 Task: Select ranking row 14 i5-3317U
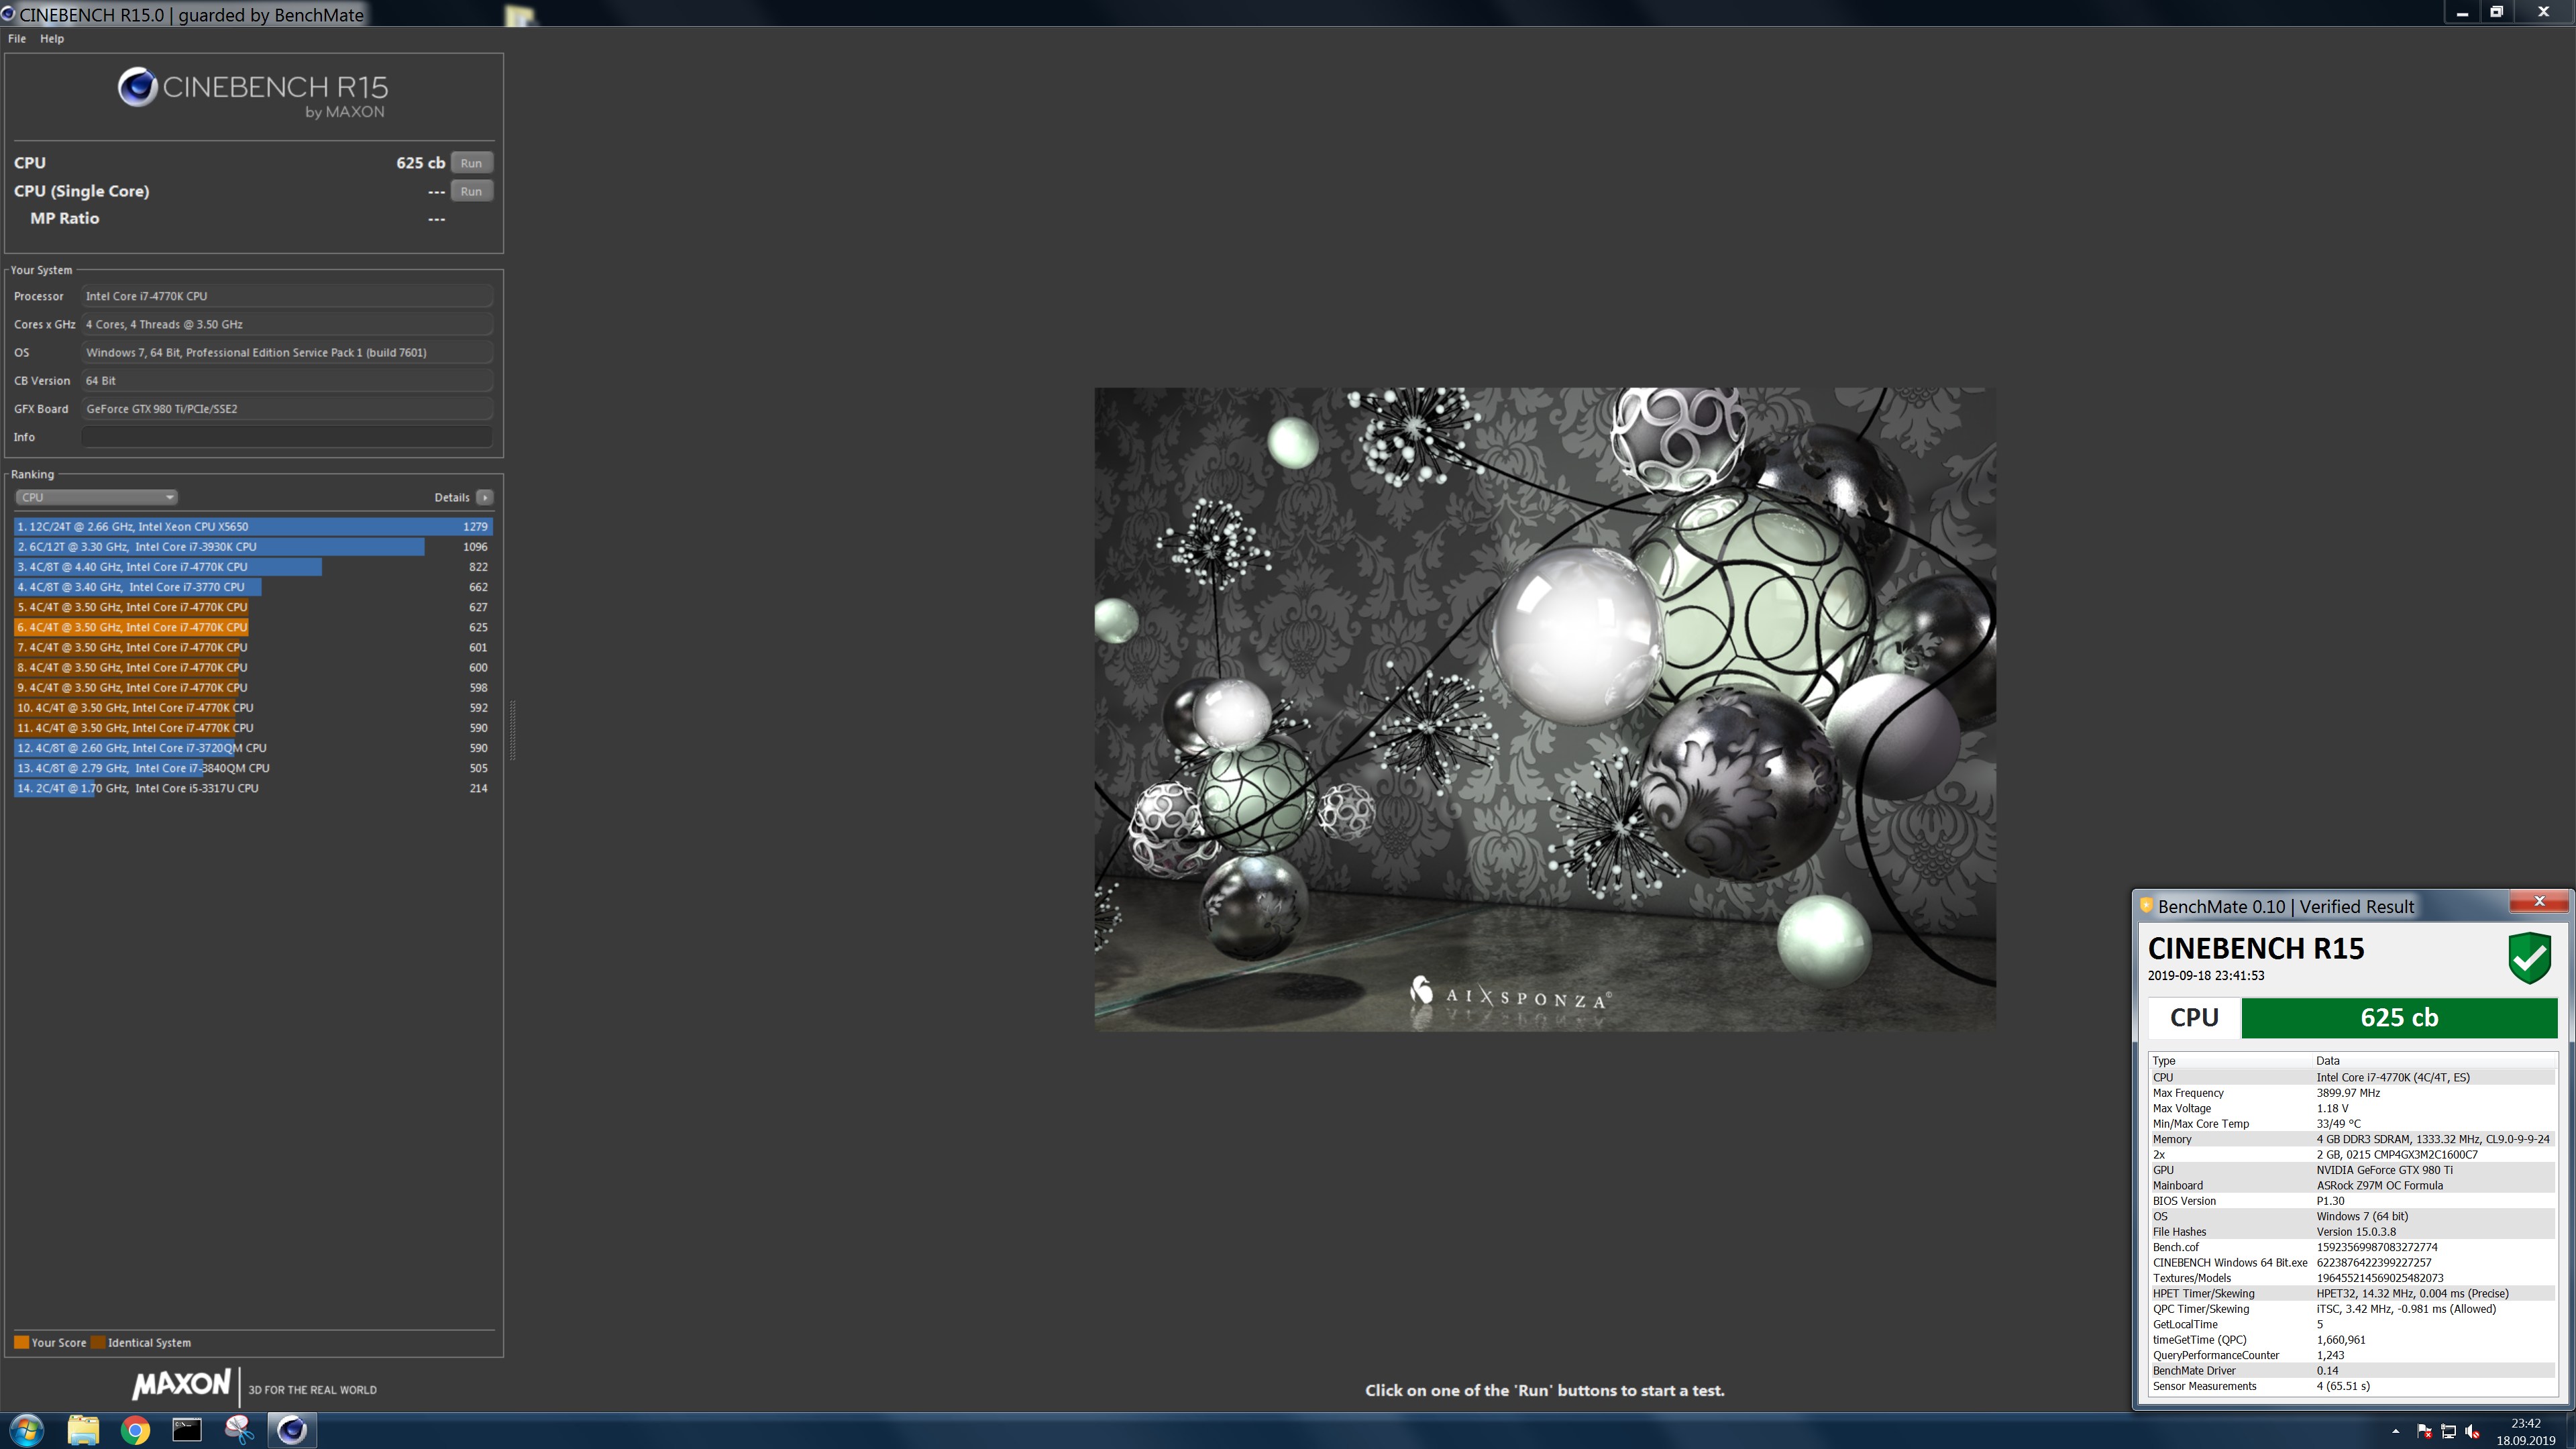pos(254,788)
